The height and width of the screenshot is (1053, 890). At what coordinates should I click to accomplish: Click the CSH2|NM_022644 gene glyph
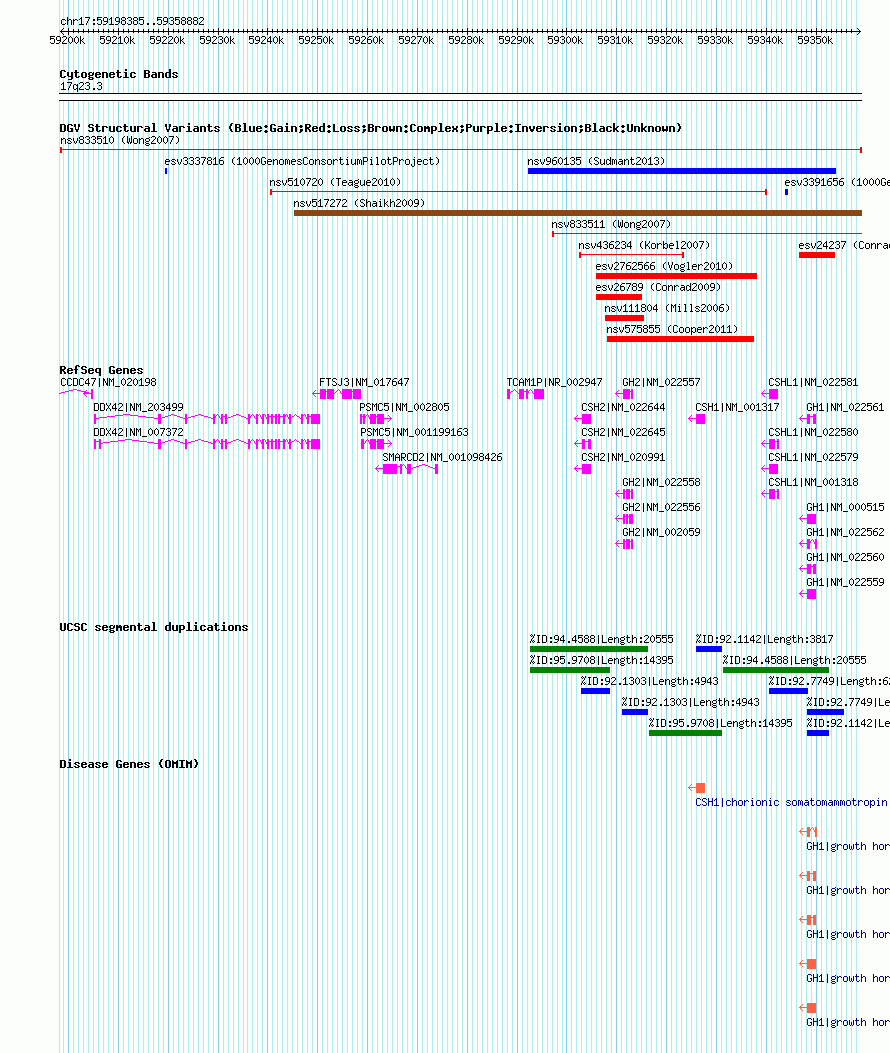tap(583, 419)
